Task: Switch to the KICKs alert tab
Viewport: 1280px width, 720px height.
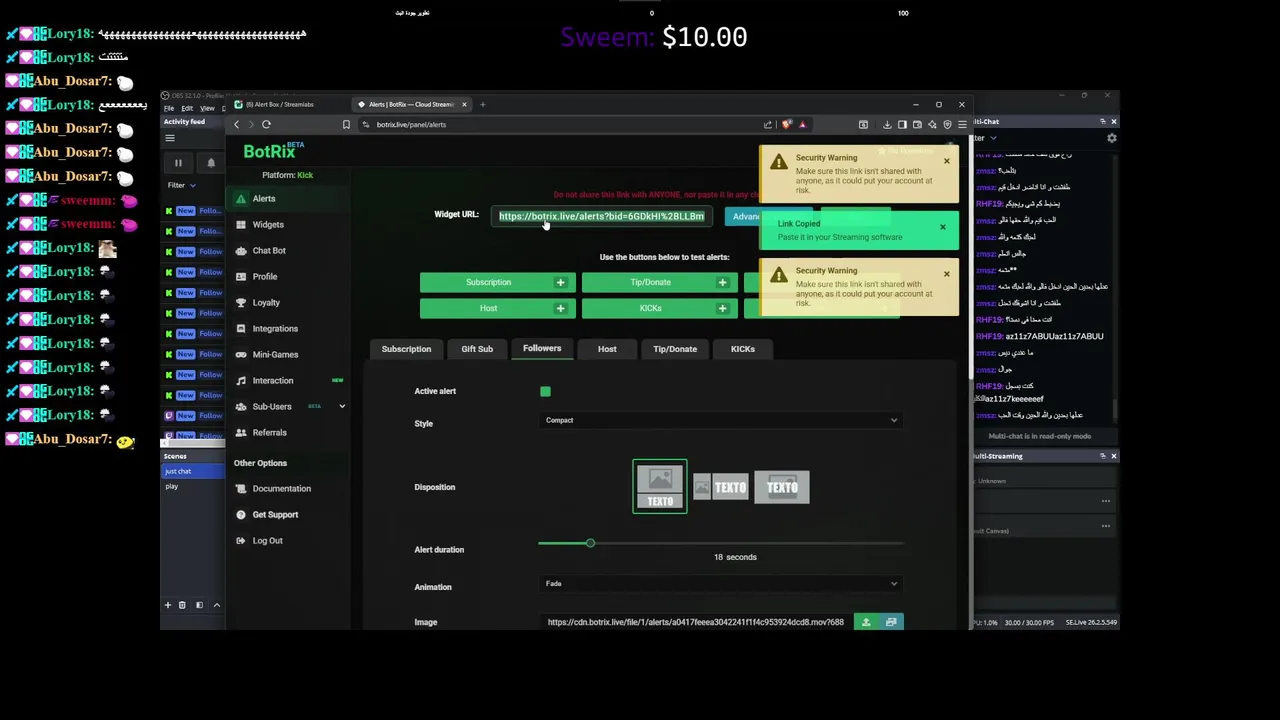Action: [x=742, y=349]
